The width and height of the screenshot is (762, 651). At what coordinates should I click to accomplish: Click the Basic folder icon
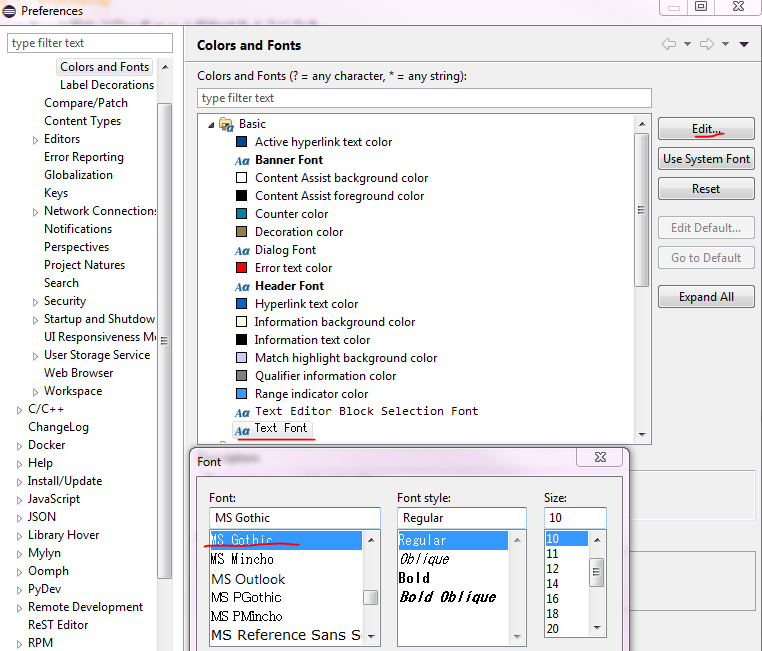click(226, 124)
